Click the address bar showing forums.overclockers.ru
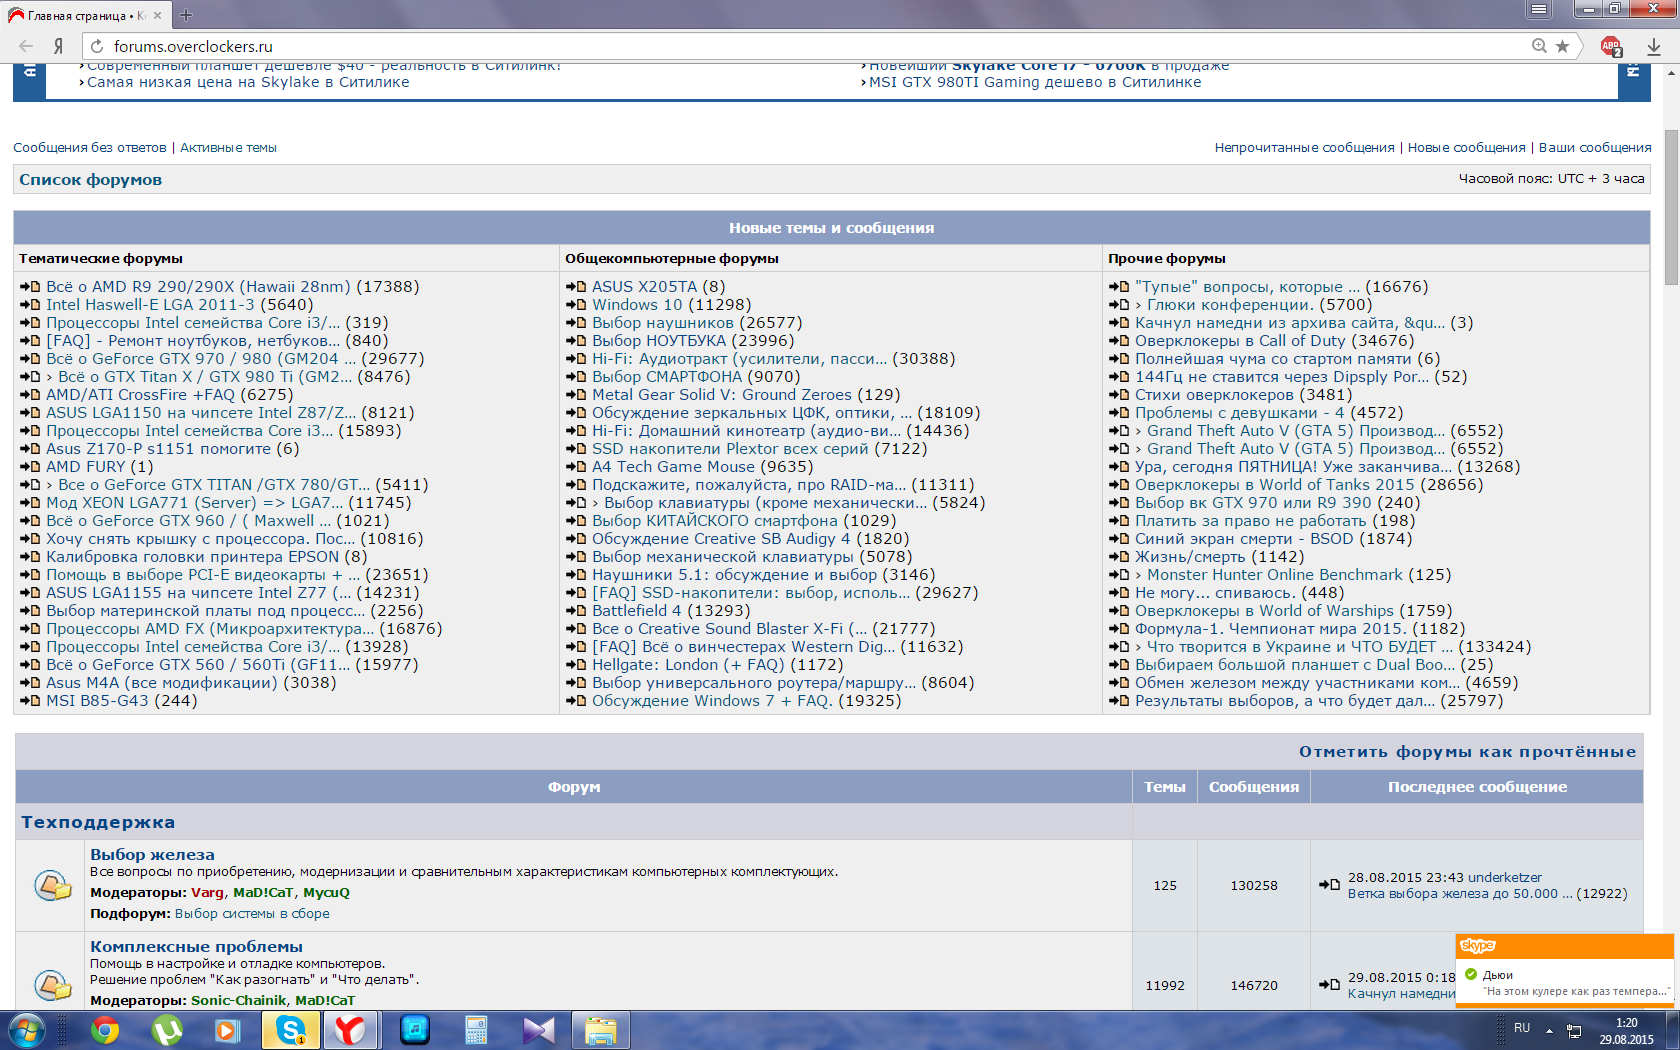 click(818, 46)
